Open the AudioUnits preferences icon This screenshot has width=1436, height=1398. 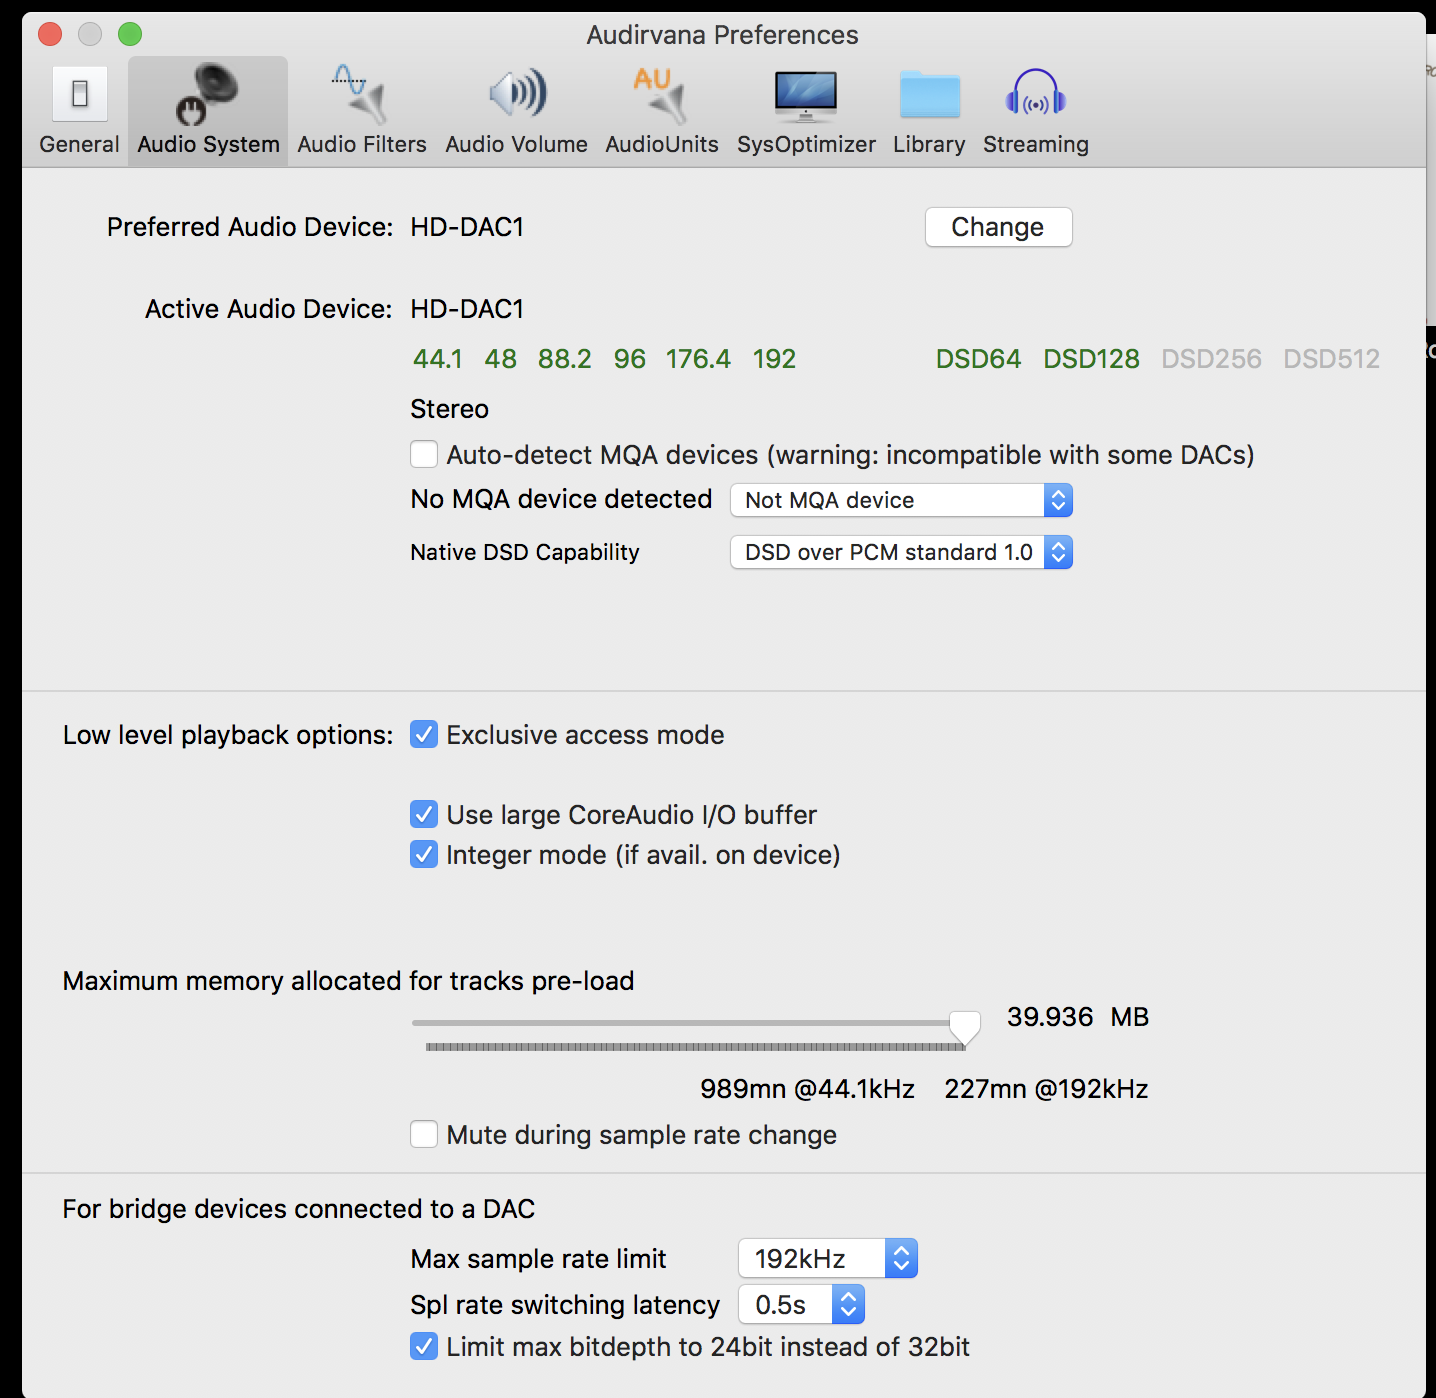click(x=661, y=93)
